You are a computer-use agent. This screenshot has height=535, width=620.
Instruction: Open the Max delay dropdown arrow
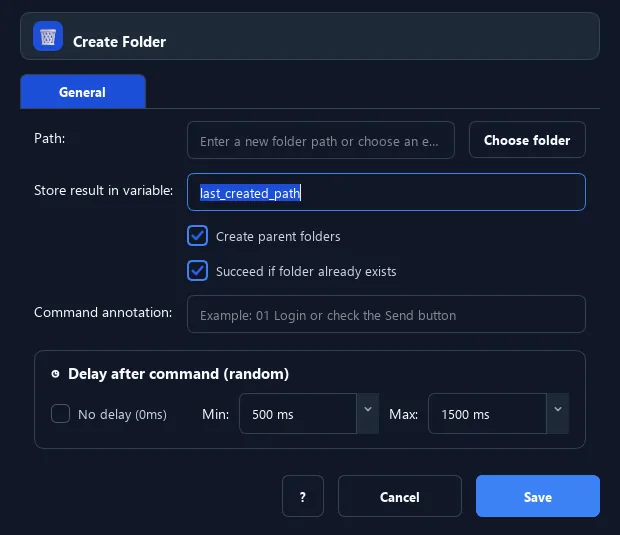pos(558,413)
